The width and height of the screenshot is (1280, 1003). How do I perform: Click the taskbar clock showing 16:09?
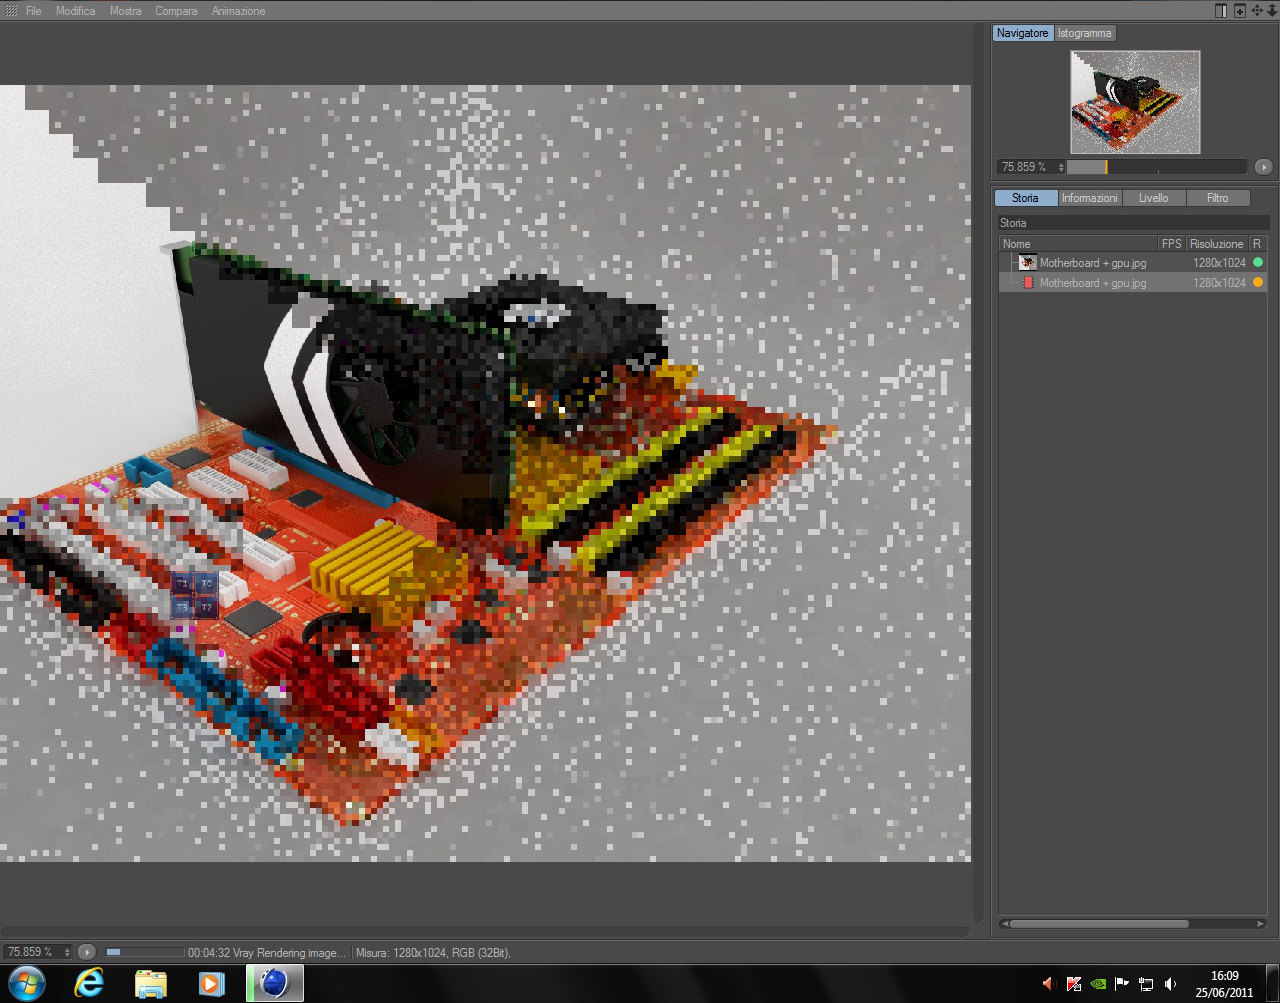[x=1224, y=984]
